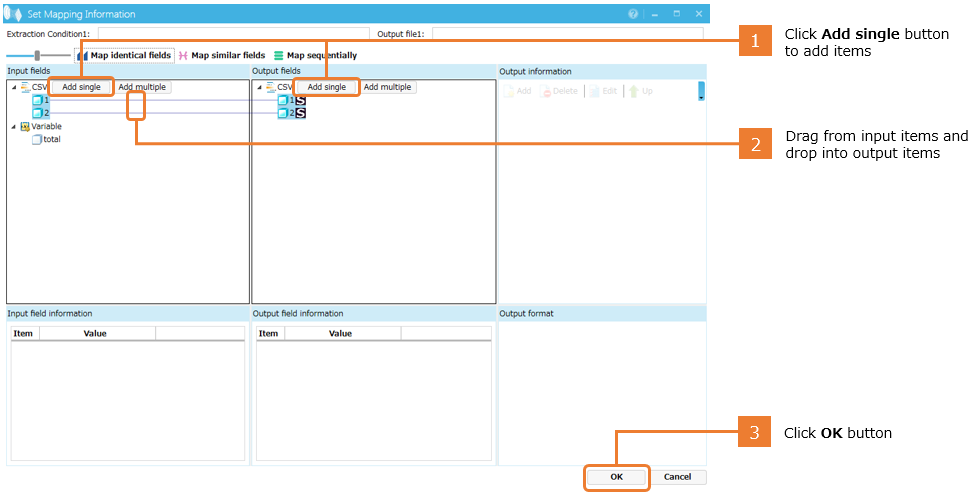
Task: Select input field item 2 icon
Action: 37,113
